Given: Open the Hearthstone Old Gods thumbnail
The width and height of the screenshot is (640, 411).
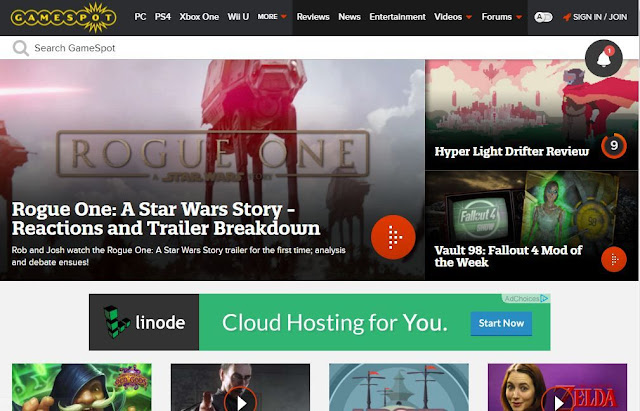Looking at the screenshot, I should click(82, 387).
